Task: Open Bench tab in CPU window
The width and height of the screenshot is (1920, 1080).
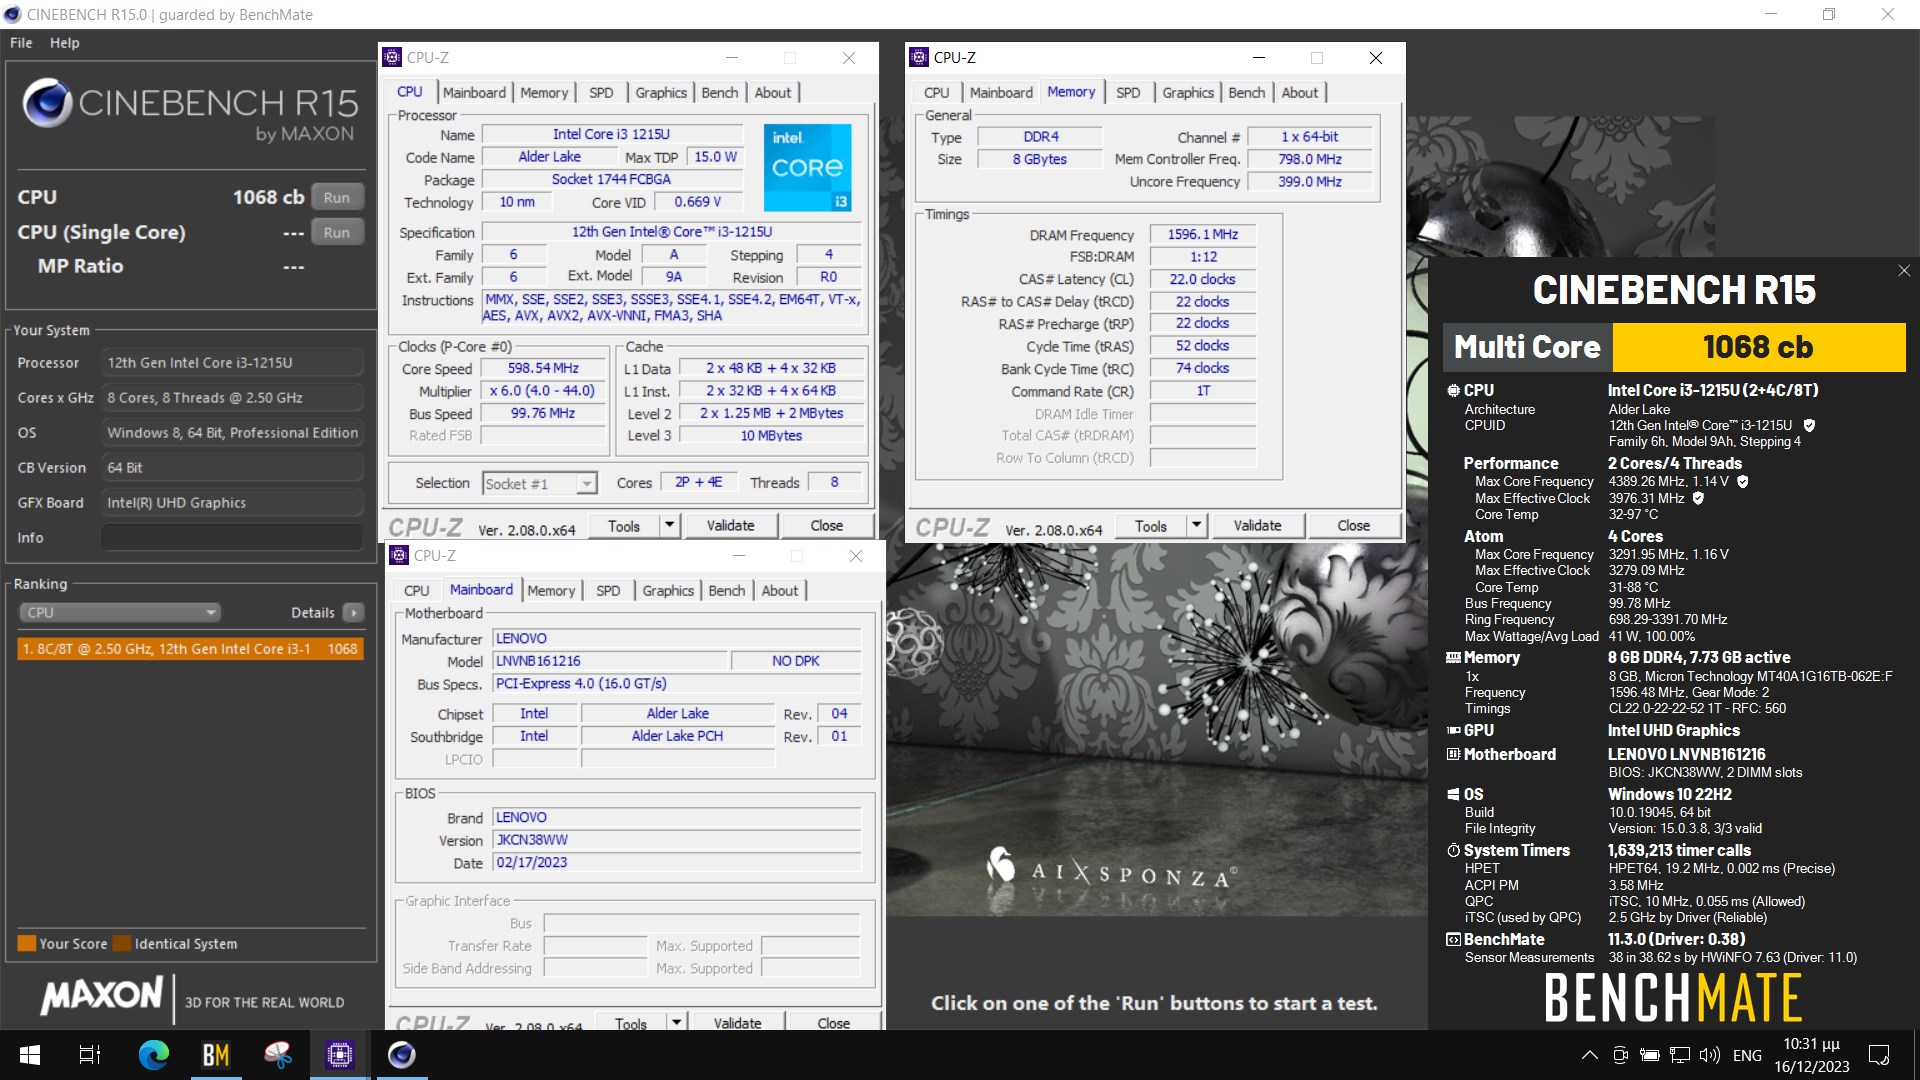Action: (720, 92)
